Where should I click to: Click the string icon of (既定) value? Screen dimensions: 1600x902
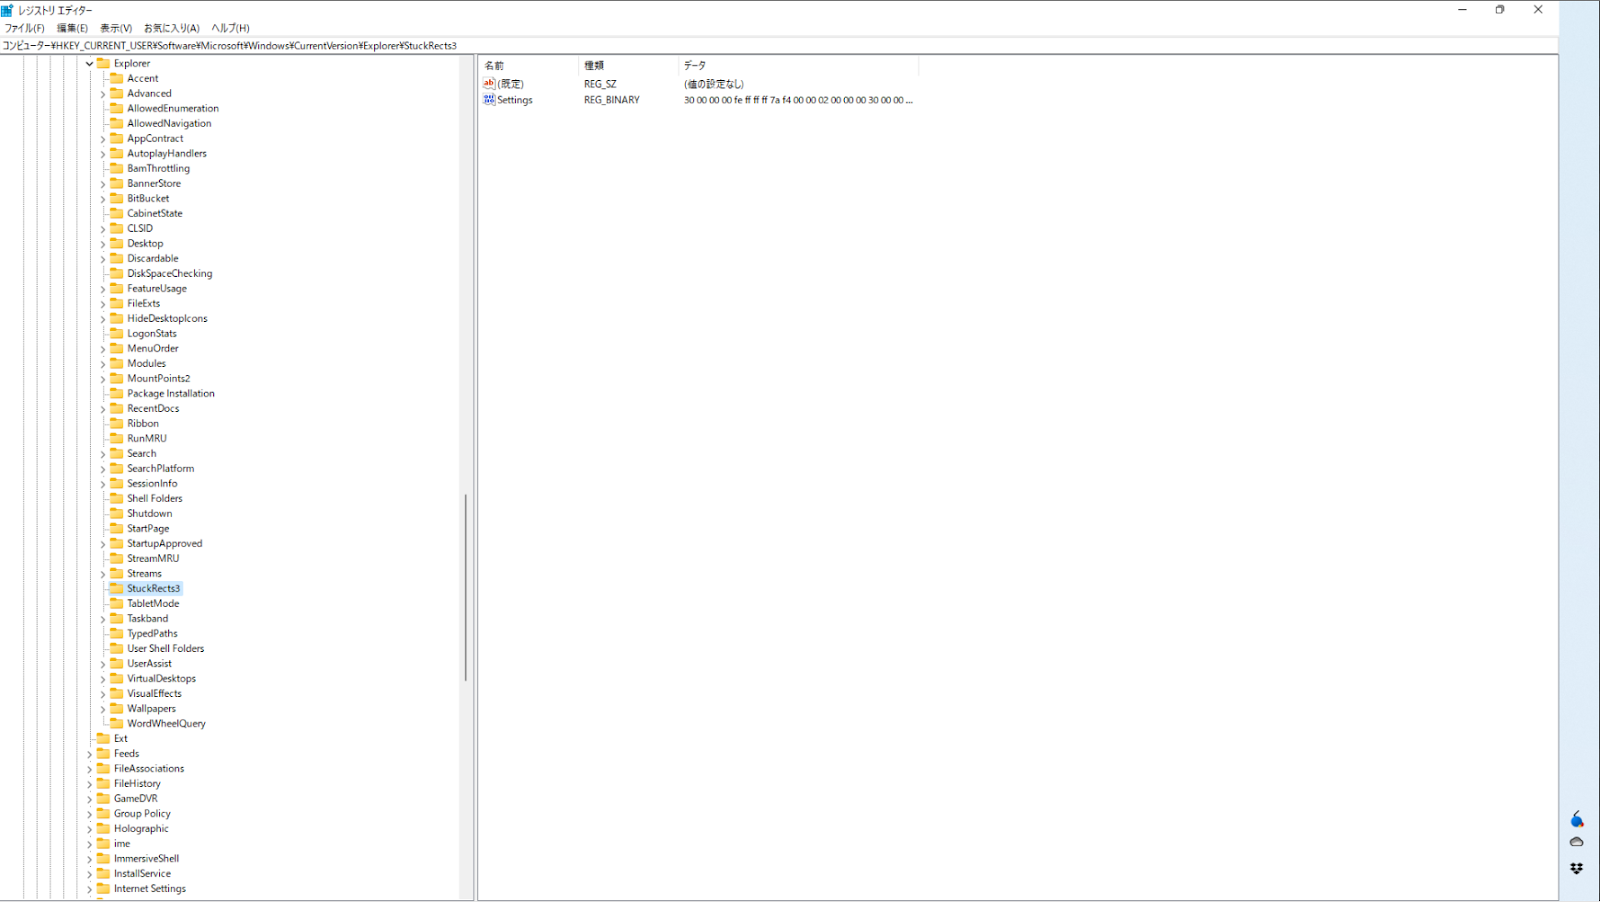[x=489, y=83]
